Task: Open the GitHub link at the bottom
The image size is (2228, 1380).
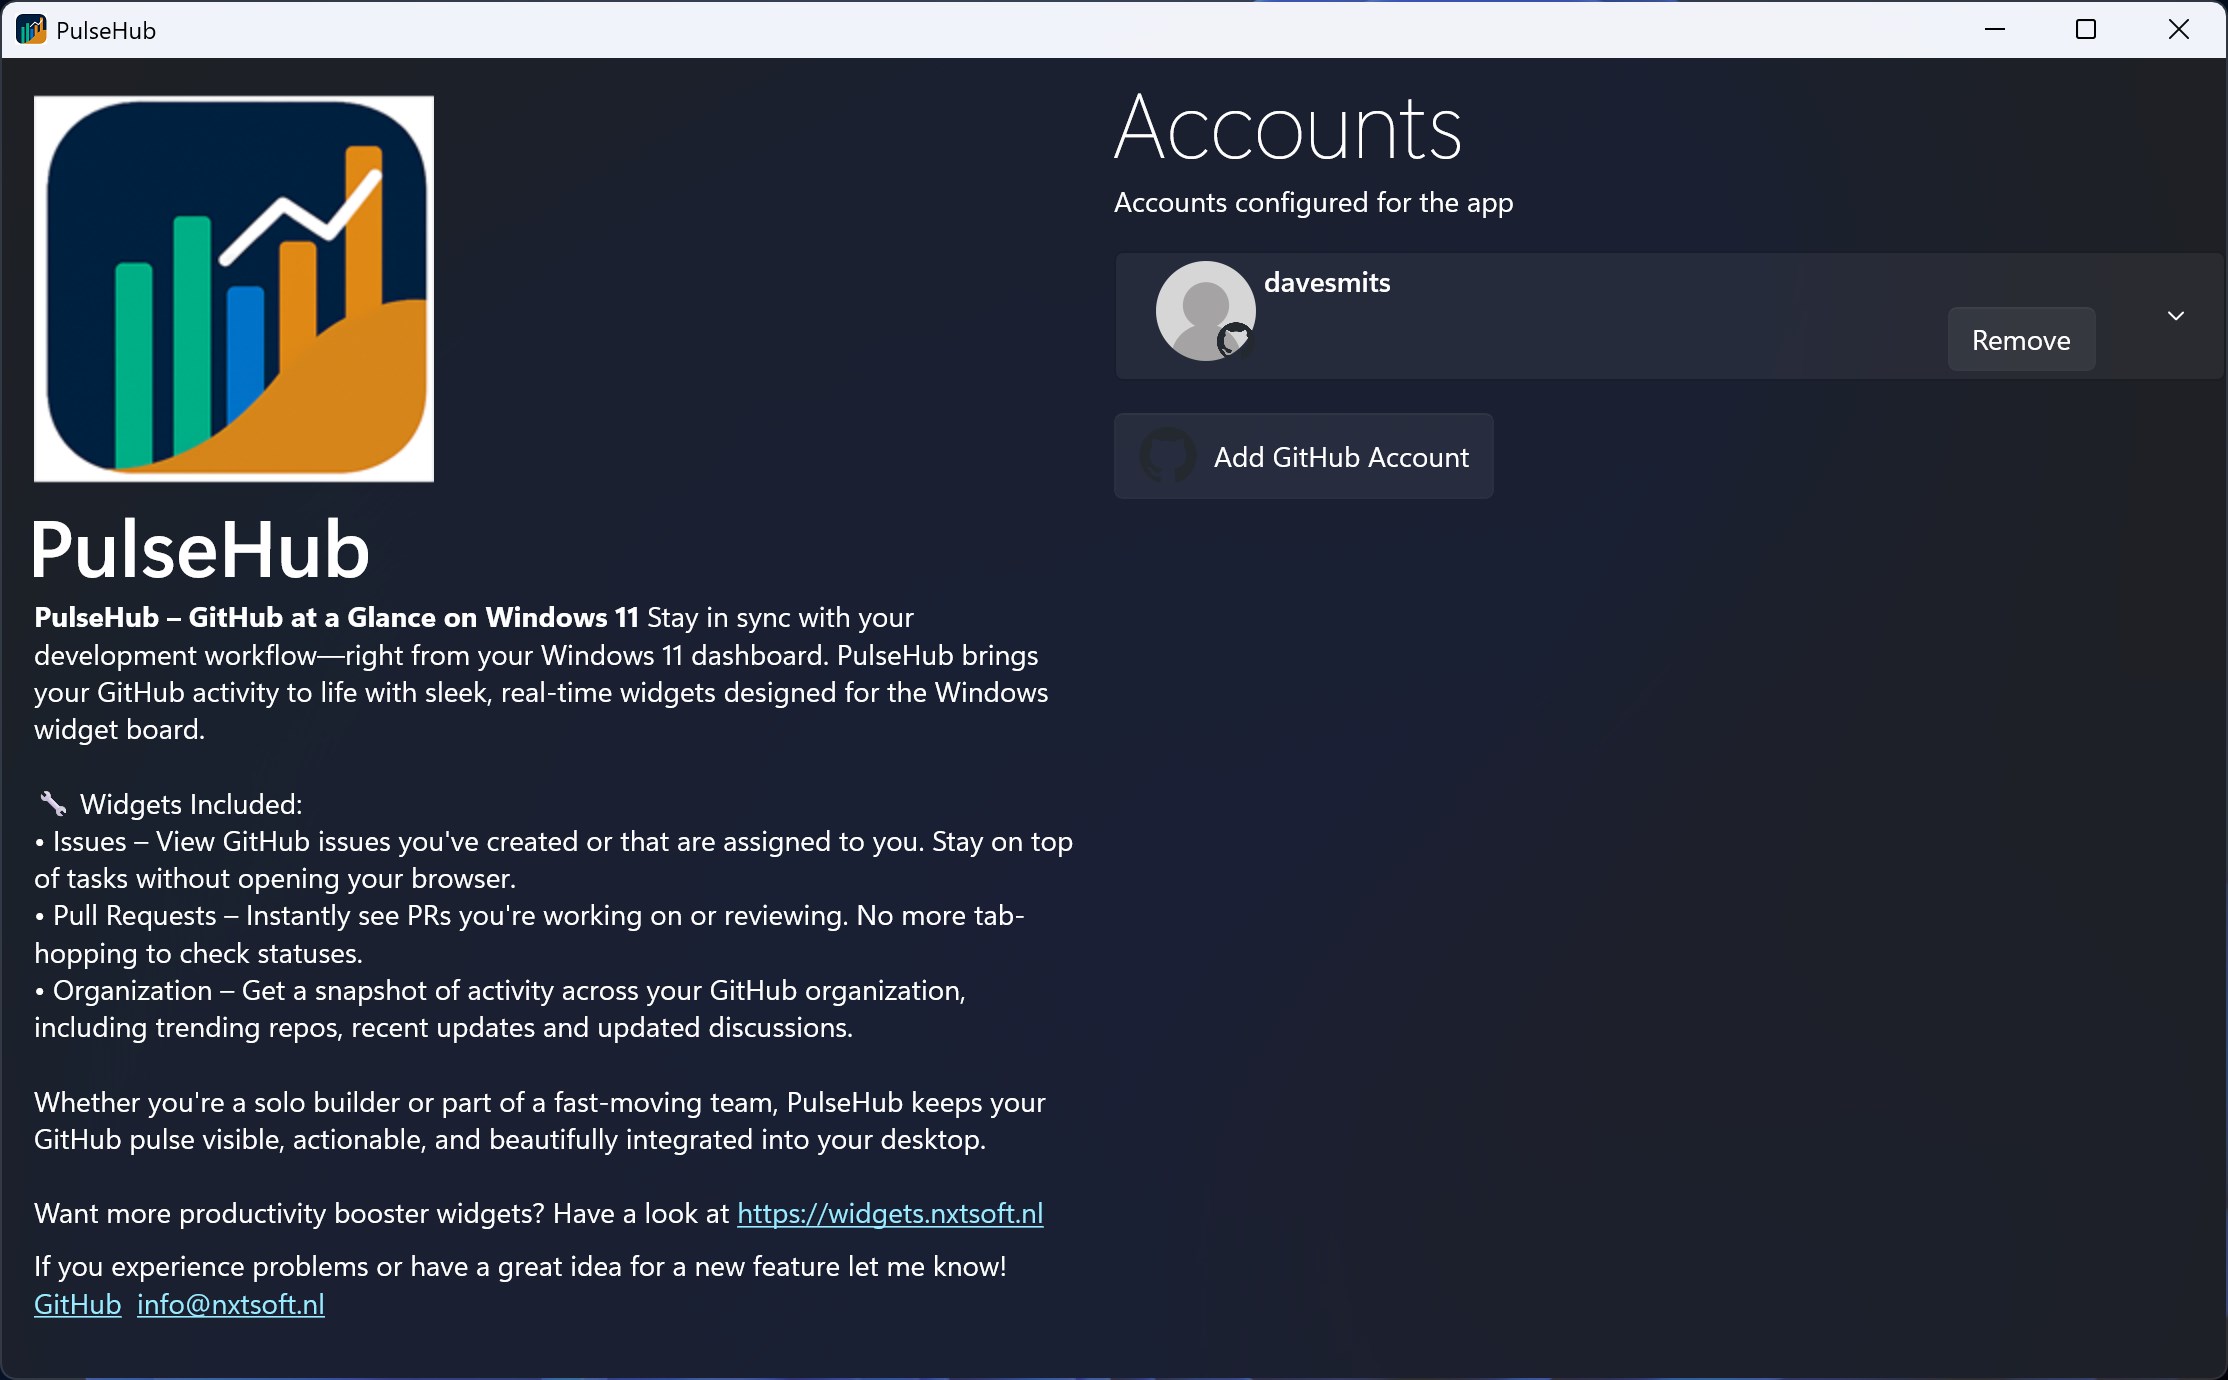Action: pyautogui.click(x=77, y=1305)
